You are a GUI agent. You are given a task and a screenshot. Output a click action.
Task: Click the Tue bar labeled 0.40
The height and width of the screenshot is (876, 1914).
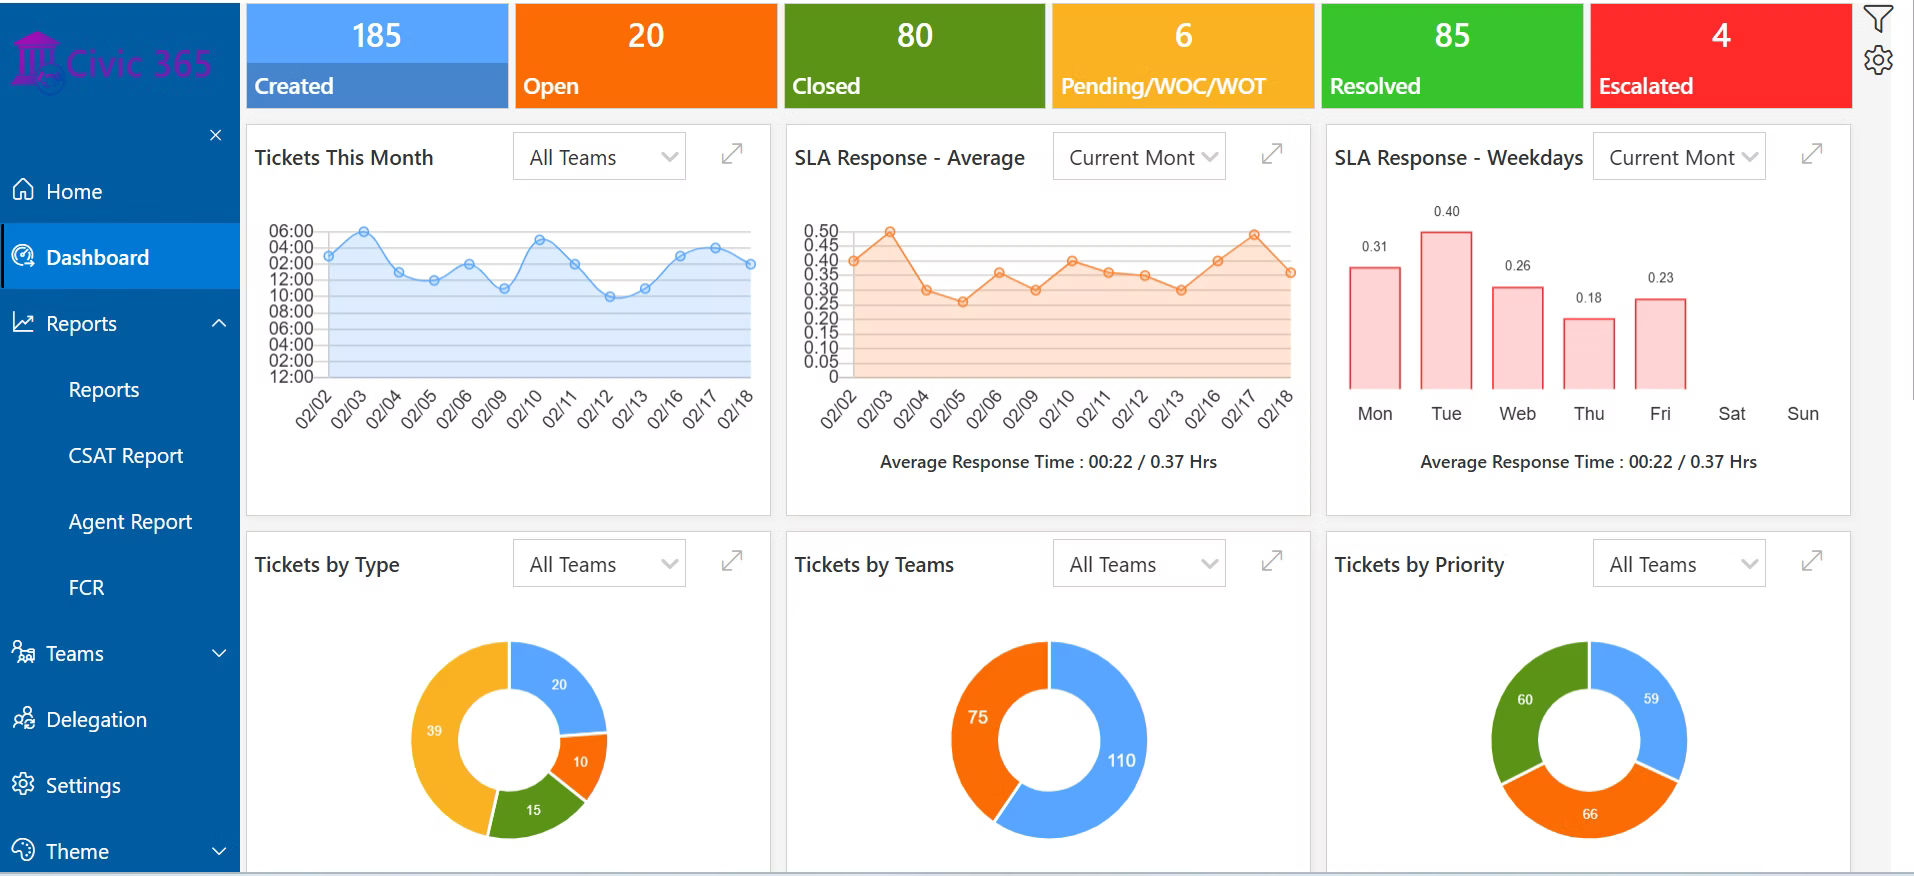(1446, 310)
